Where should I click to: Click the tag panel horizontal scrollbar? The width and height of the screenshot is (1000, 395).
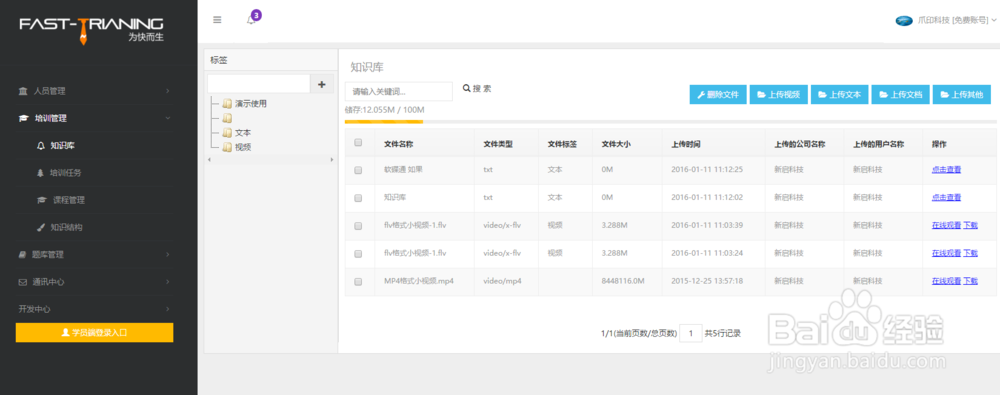click(270, 159)
